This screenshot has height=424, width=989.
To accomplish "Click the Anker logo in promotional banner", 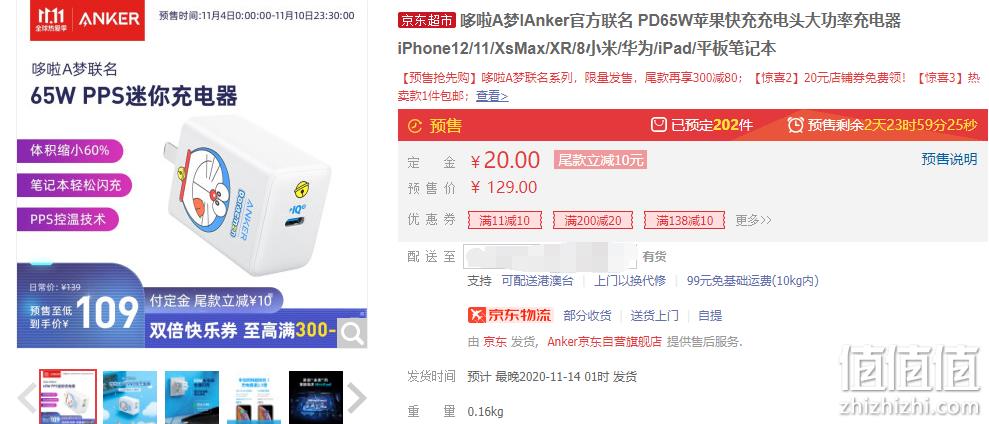I will coord(108,19).
